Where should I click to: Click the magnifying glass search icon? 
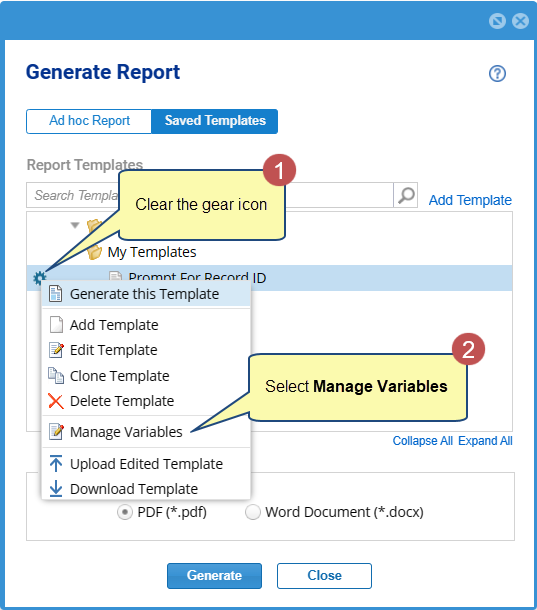click(406, 195)
